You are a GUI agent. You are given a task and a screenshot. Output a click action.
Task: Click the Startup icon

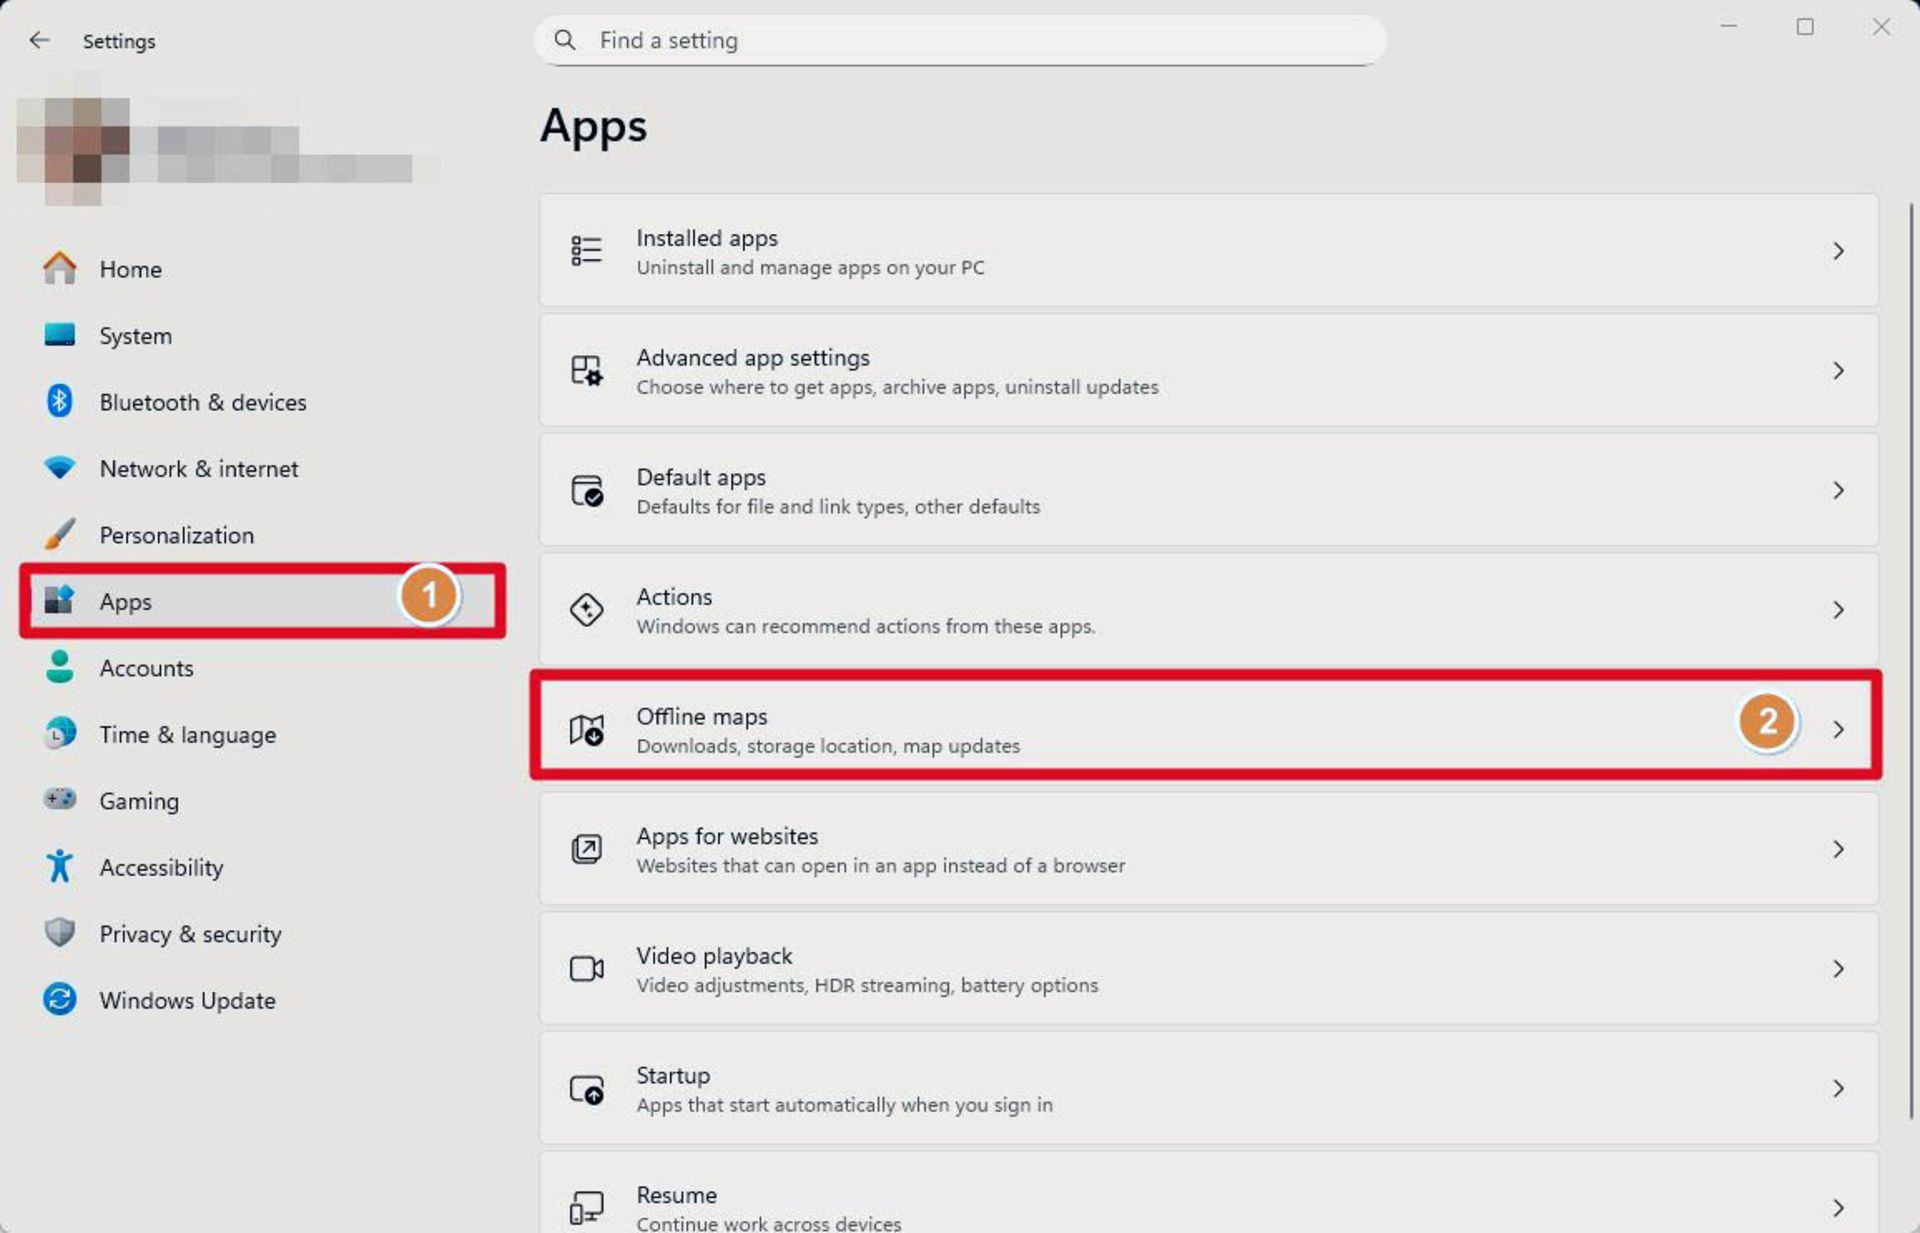pyautogui.click(x=586, y=1088)
